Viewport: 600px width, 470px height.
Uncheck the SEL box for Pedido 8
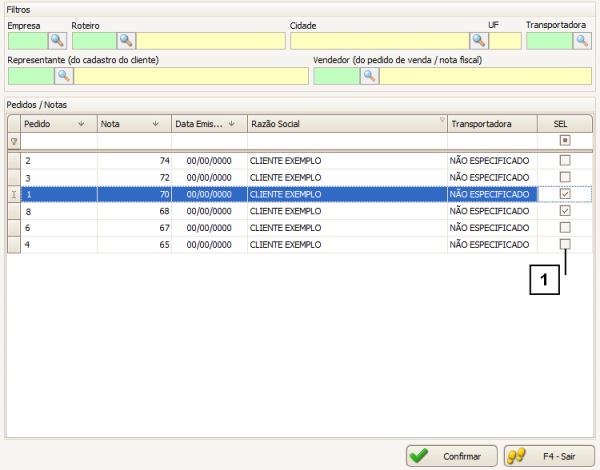click(x=565, y=211)
